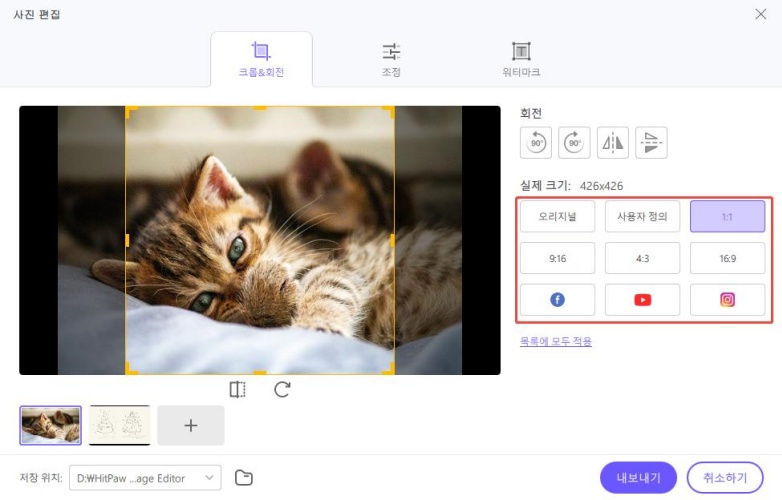Open the save location folder icon
The image size is (782, 500).
[x=243, y=478]
